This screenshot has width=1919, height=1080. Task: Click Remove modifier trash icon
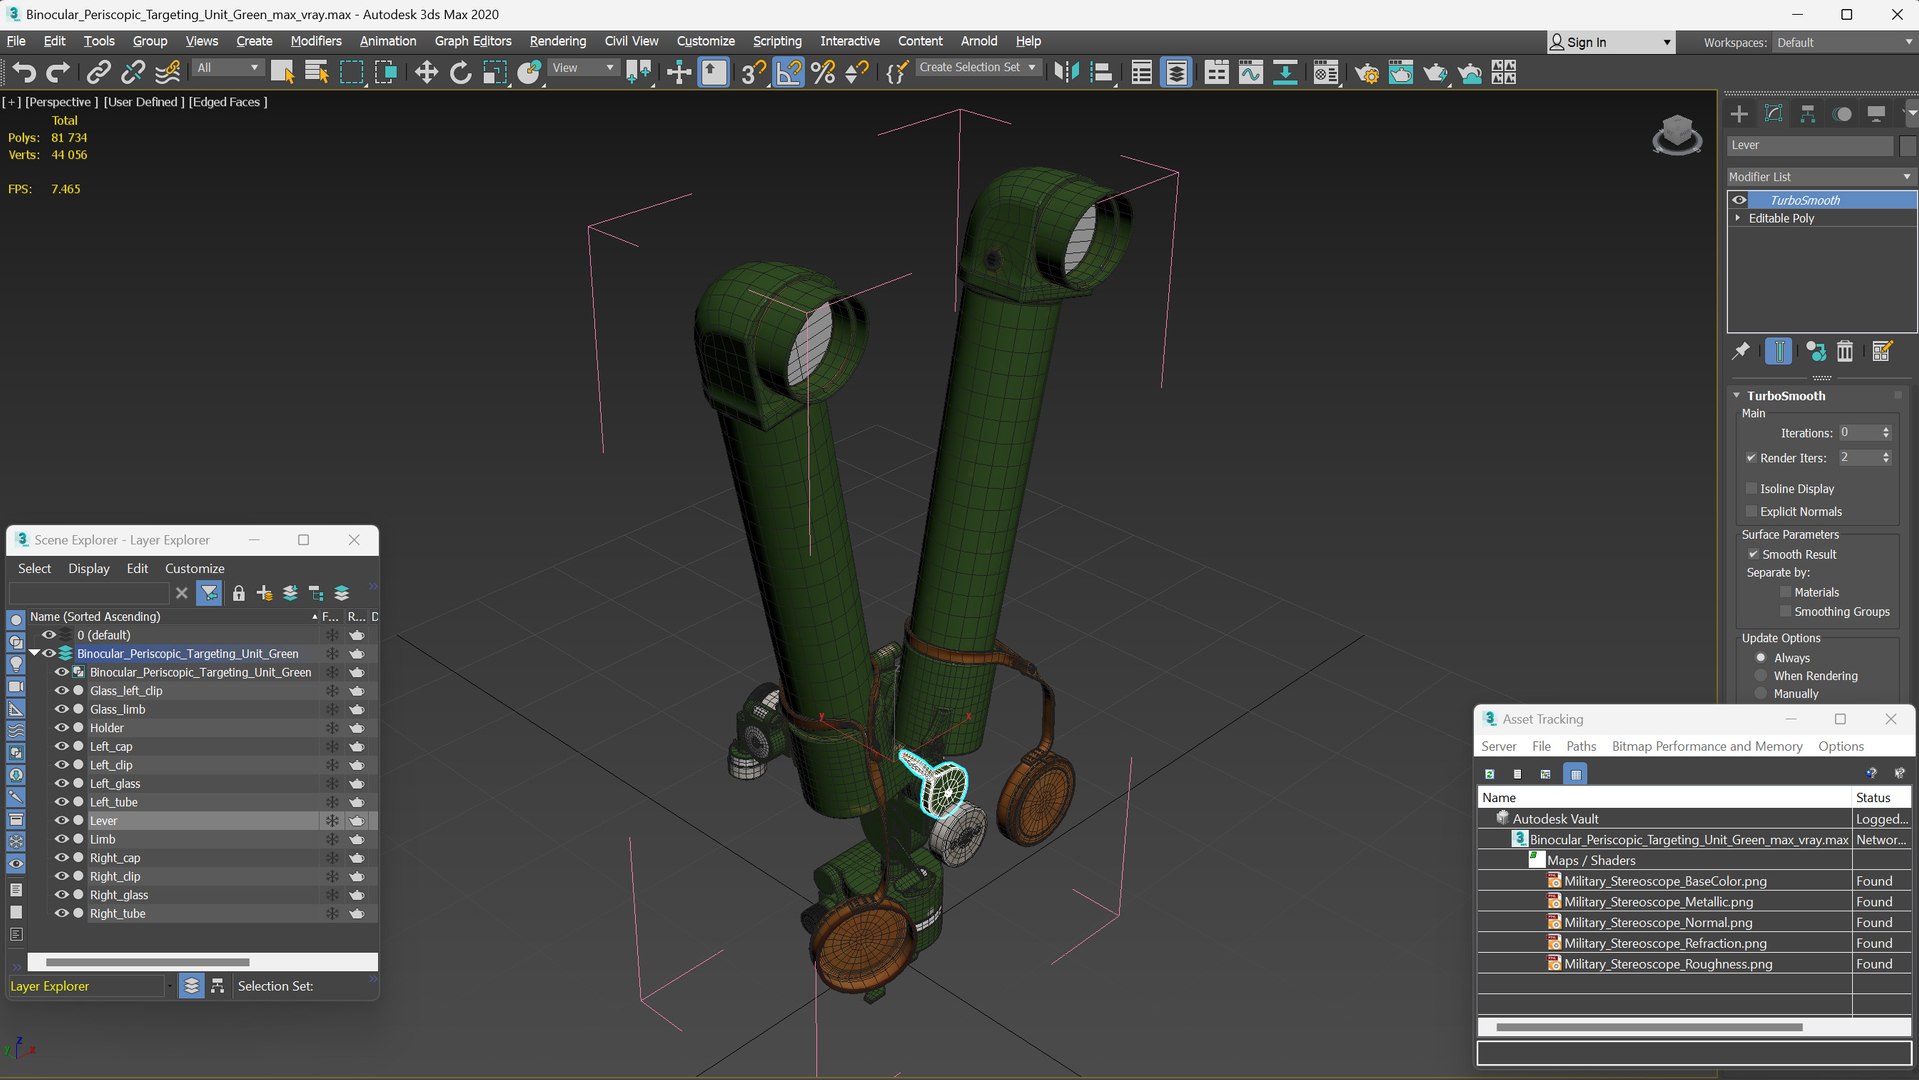pos(1845,351)
